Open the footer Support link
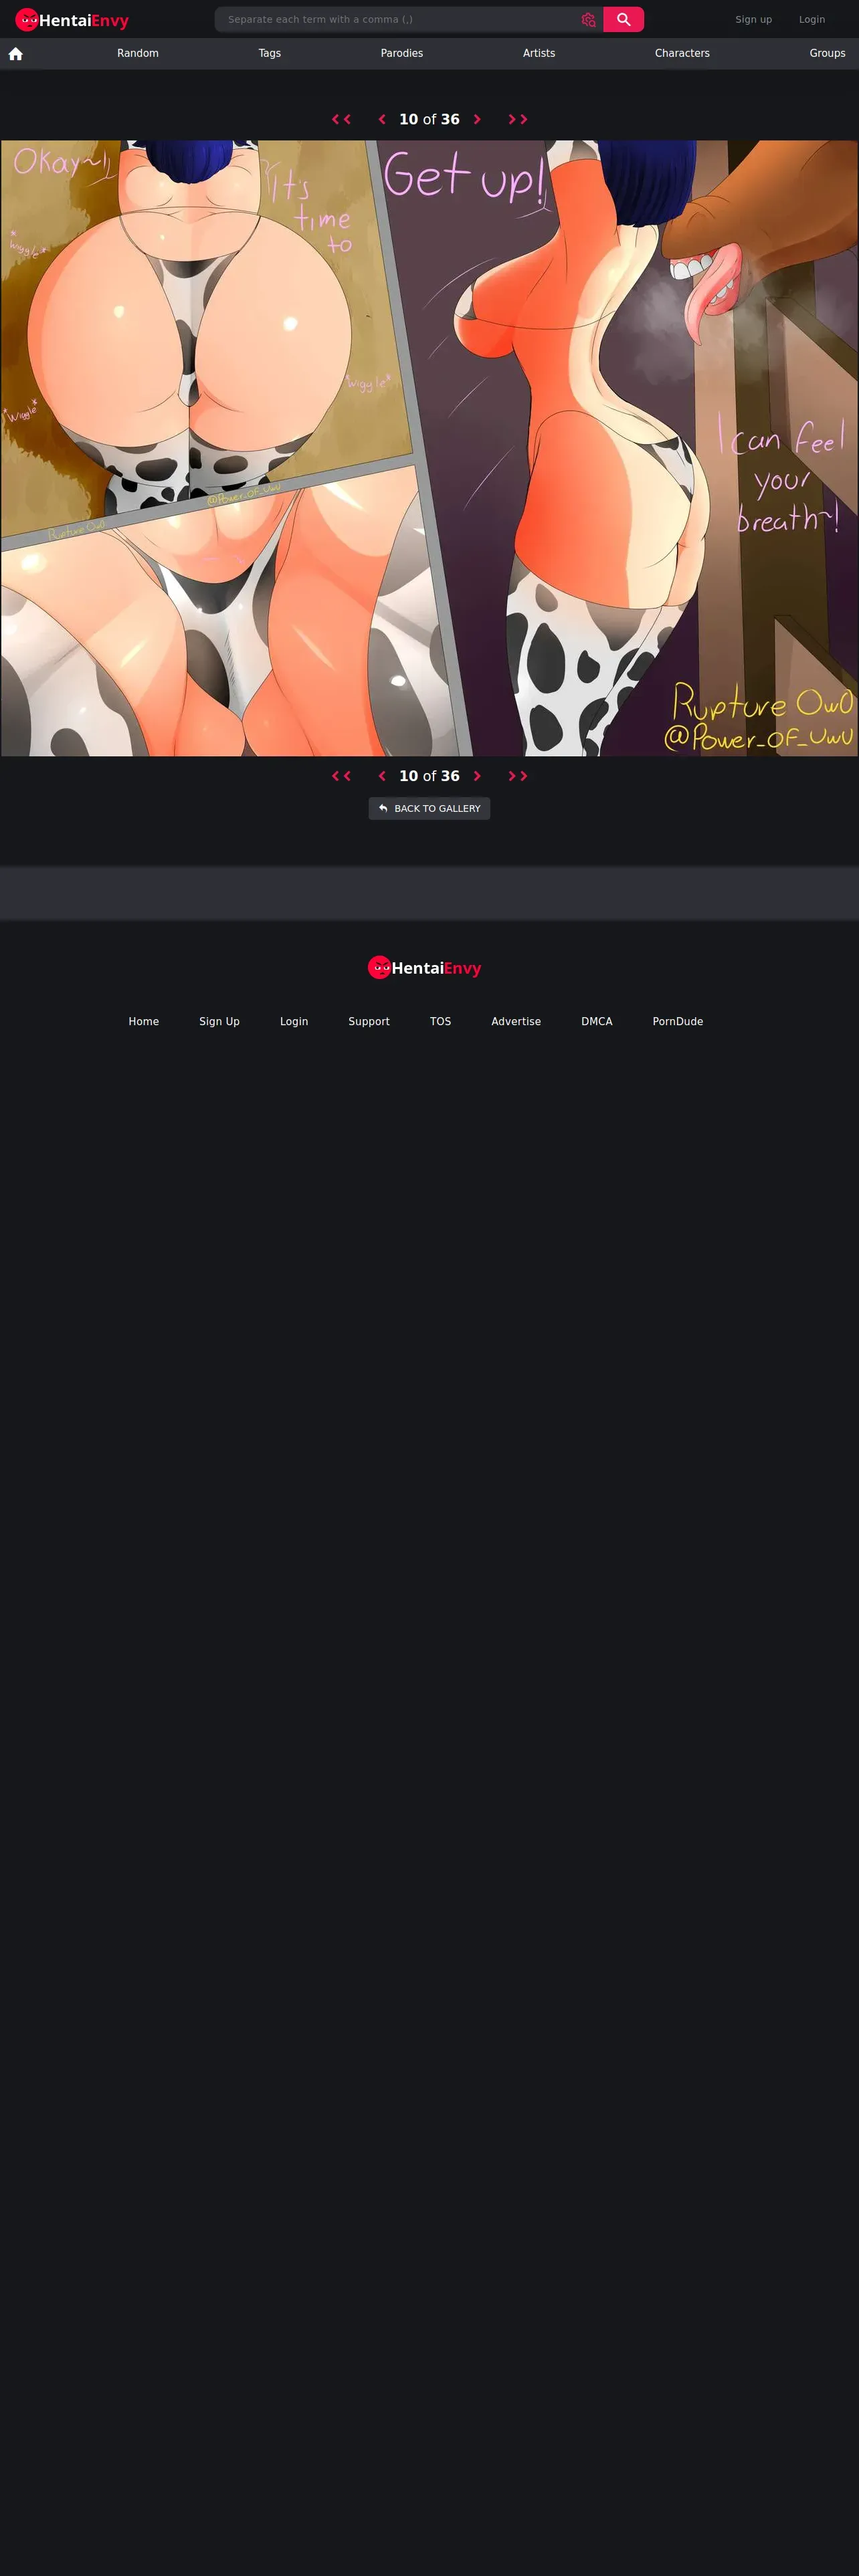Screen dimensions: 859x2576 click(369, 1021)
